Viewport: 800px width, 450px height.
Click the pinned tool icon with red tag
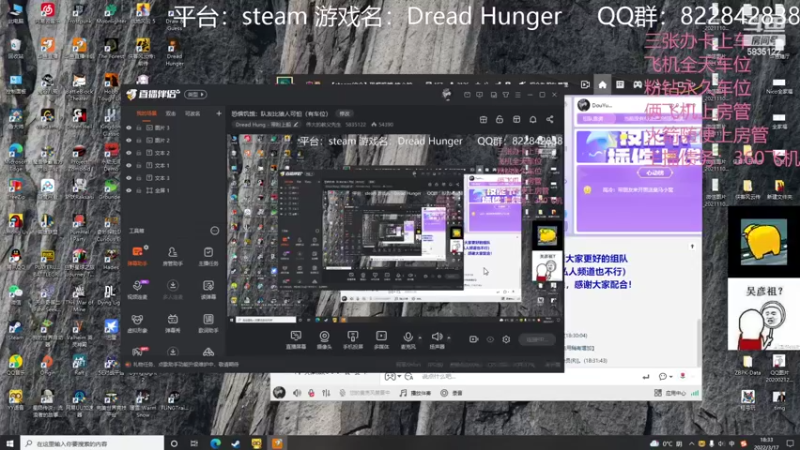click(139, 351)
